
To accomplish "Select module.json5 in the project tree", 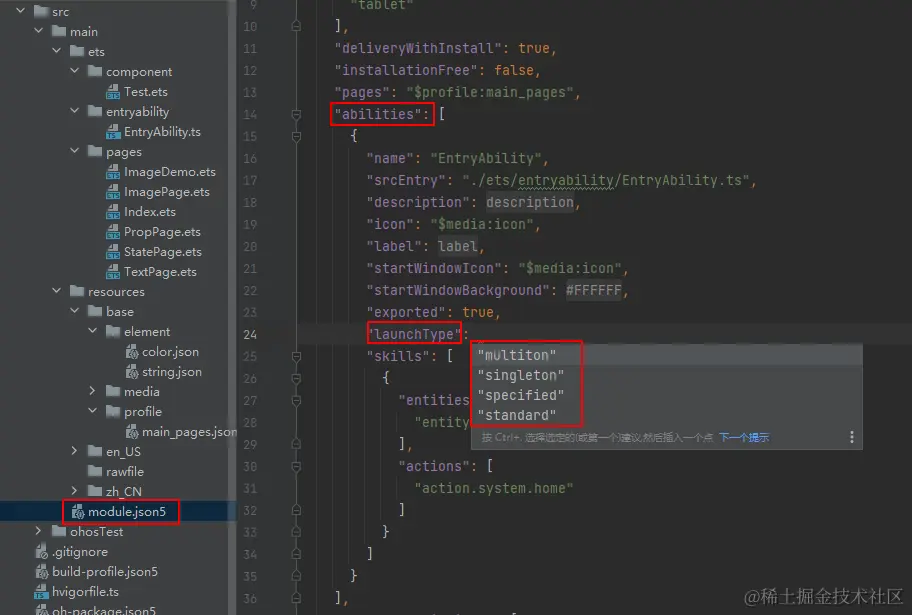I will (x=116, y=511).
